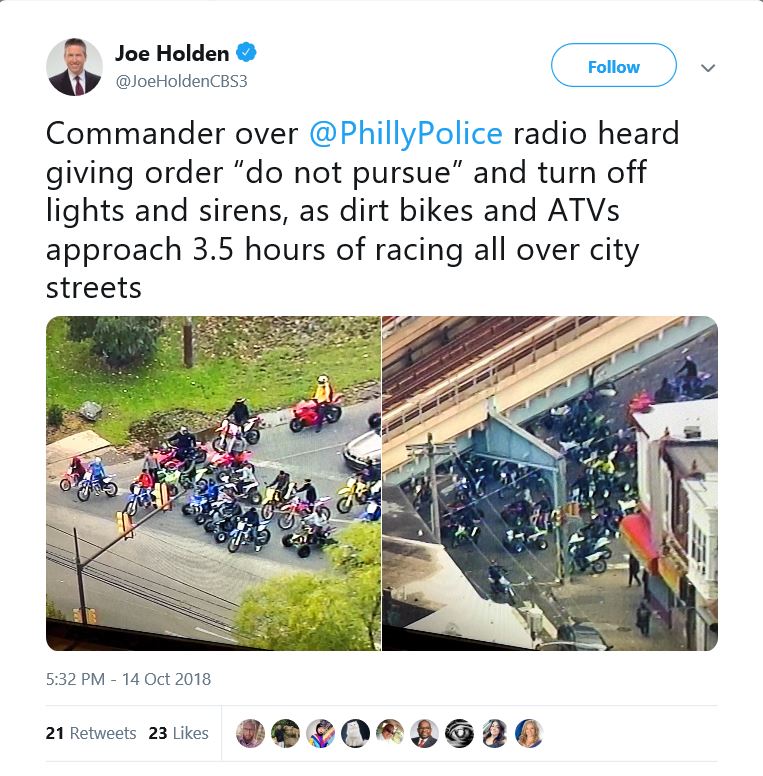Click the 5:32 PM - 14 Oct 2018 timestamp
The width and height of the screenshot is (763, 776).
coord(129,679)
